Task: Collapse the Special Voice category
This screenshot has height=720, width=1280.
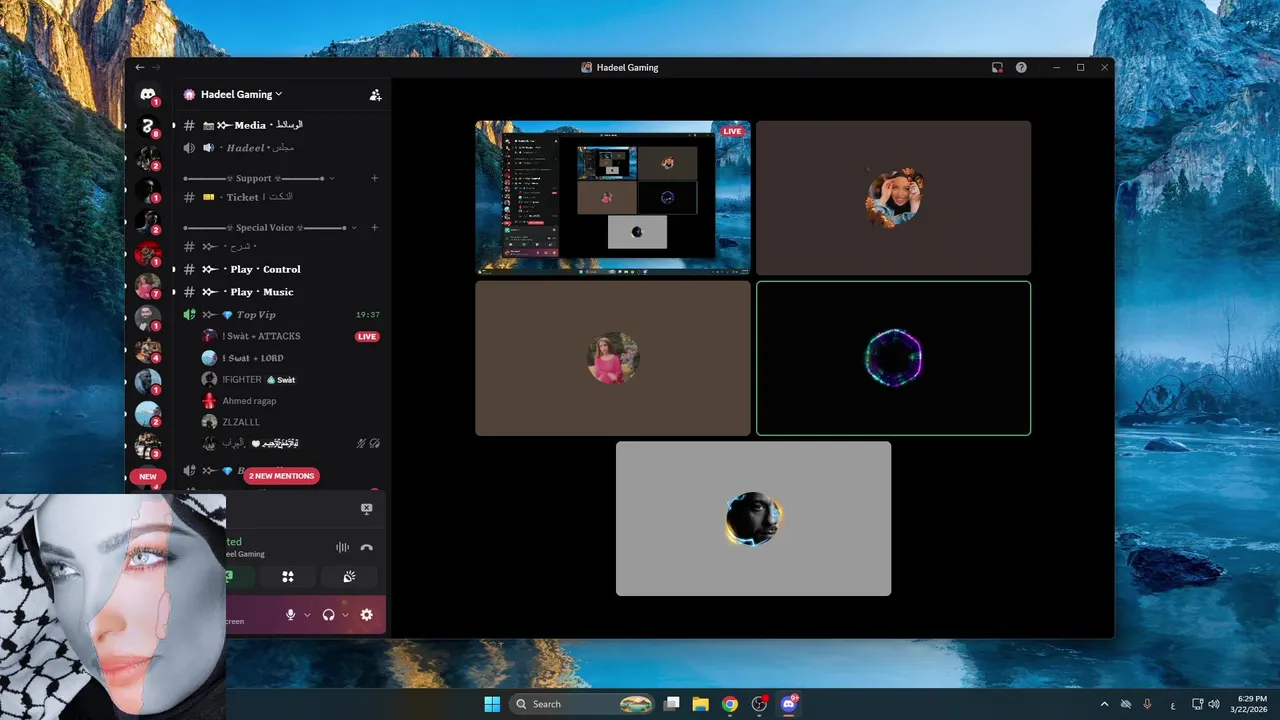Action: click(270, 228)
